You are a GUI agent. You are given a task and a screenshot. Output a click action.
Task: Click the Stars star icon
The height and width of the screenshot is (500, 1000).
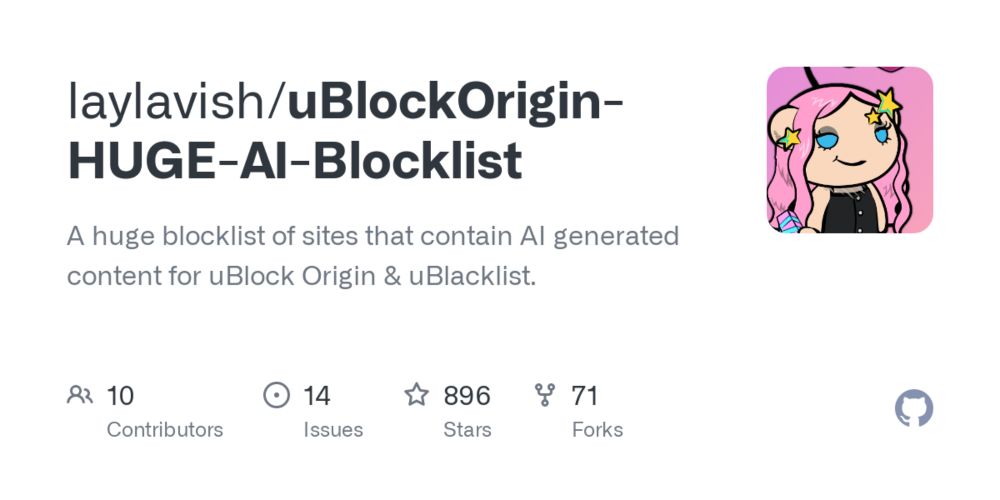point(416,395)
